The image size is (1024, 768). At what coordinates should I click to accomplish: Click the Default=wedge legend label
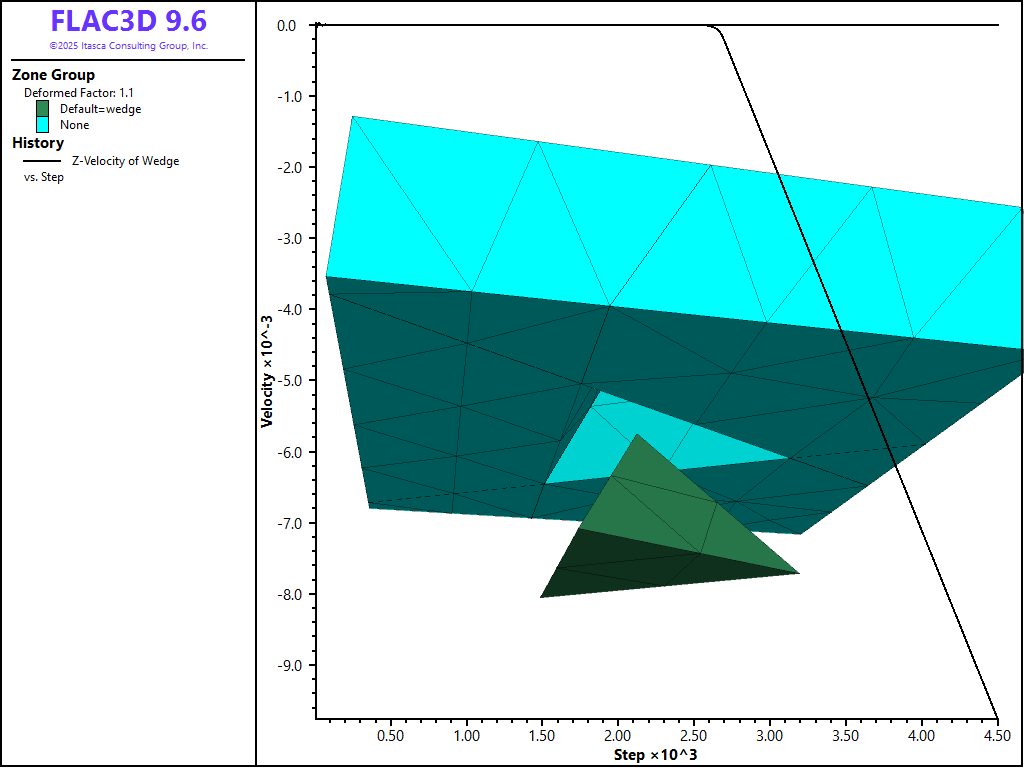pos(100,109)
